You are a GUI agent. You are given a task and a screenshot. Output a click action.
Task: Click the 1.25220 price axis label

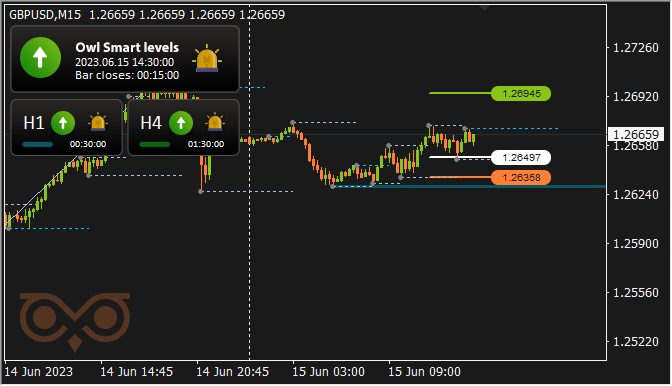(x=636, y=342)
